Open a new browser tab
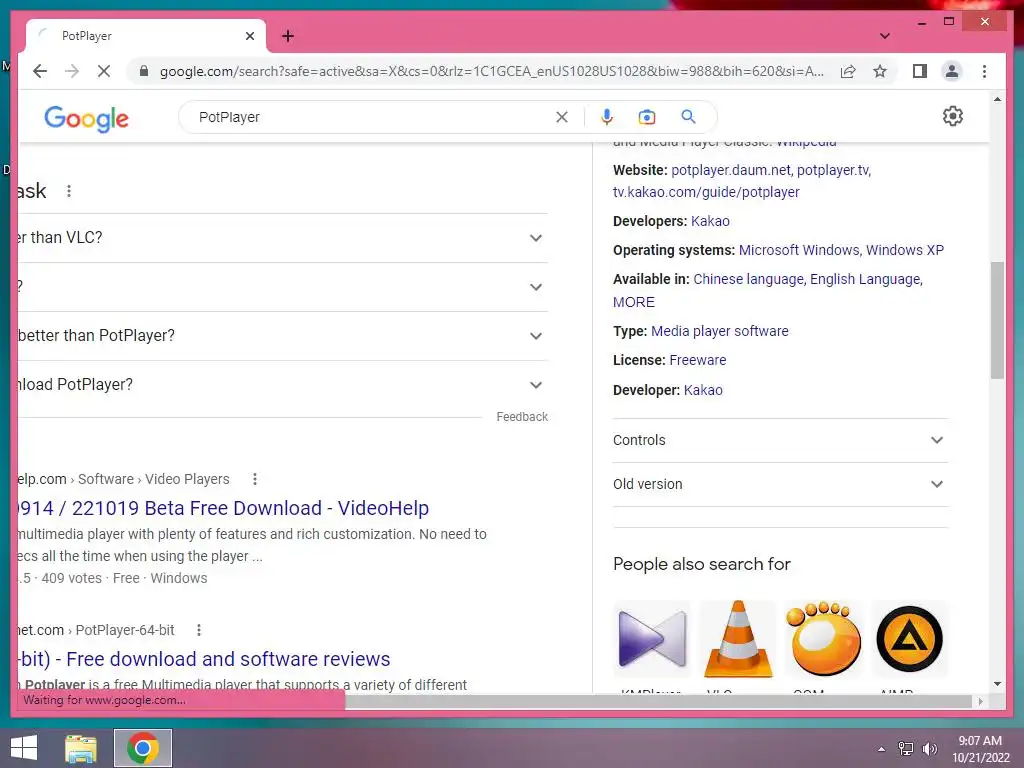This screenshot has height=768, width=1024. 287,36
